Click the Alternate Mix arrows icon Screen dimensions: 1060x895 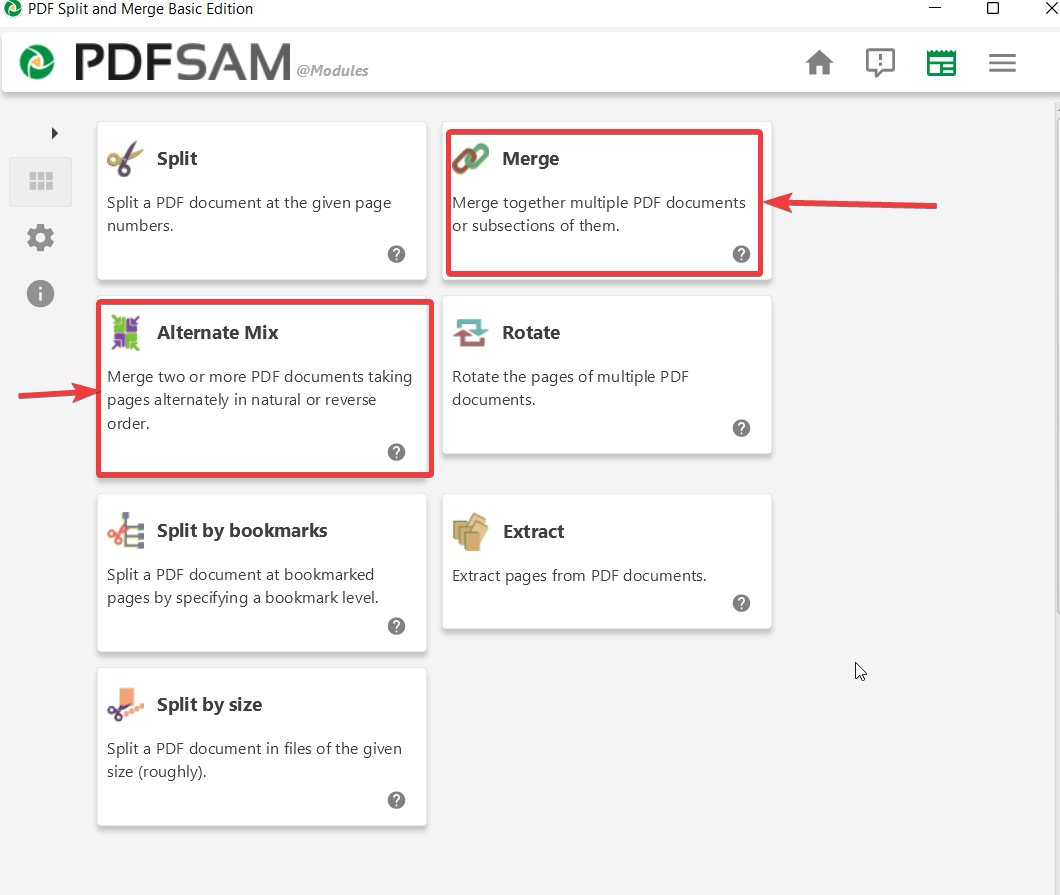[x=126, y=333]
